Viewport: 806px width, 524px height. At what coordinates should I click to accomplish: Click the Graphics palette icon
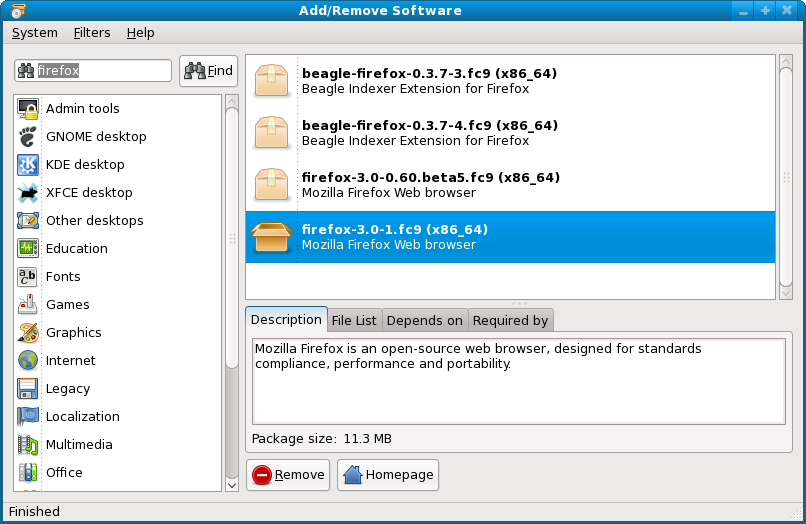28,333
